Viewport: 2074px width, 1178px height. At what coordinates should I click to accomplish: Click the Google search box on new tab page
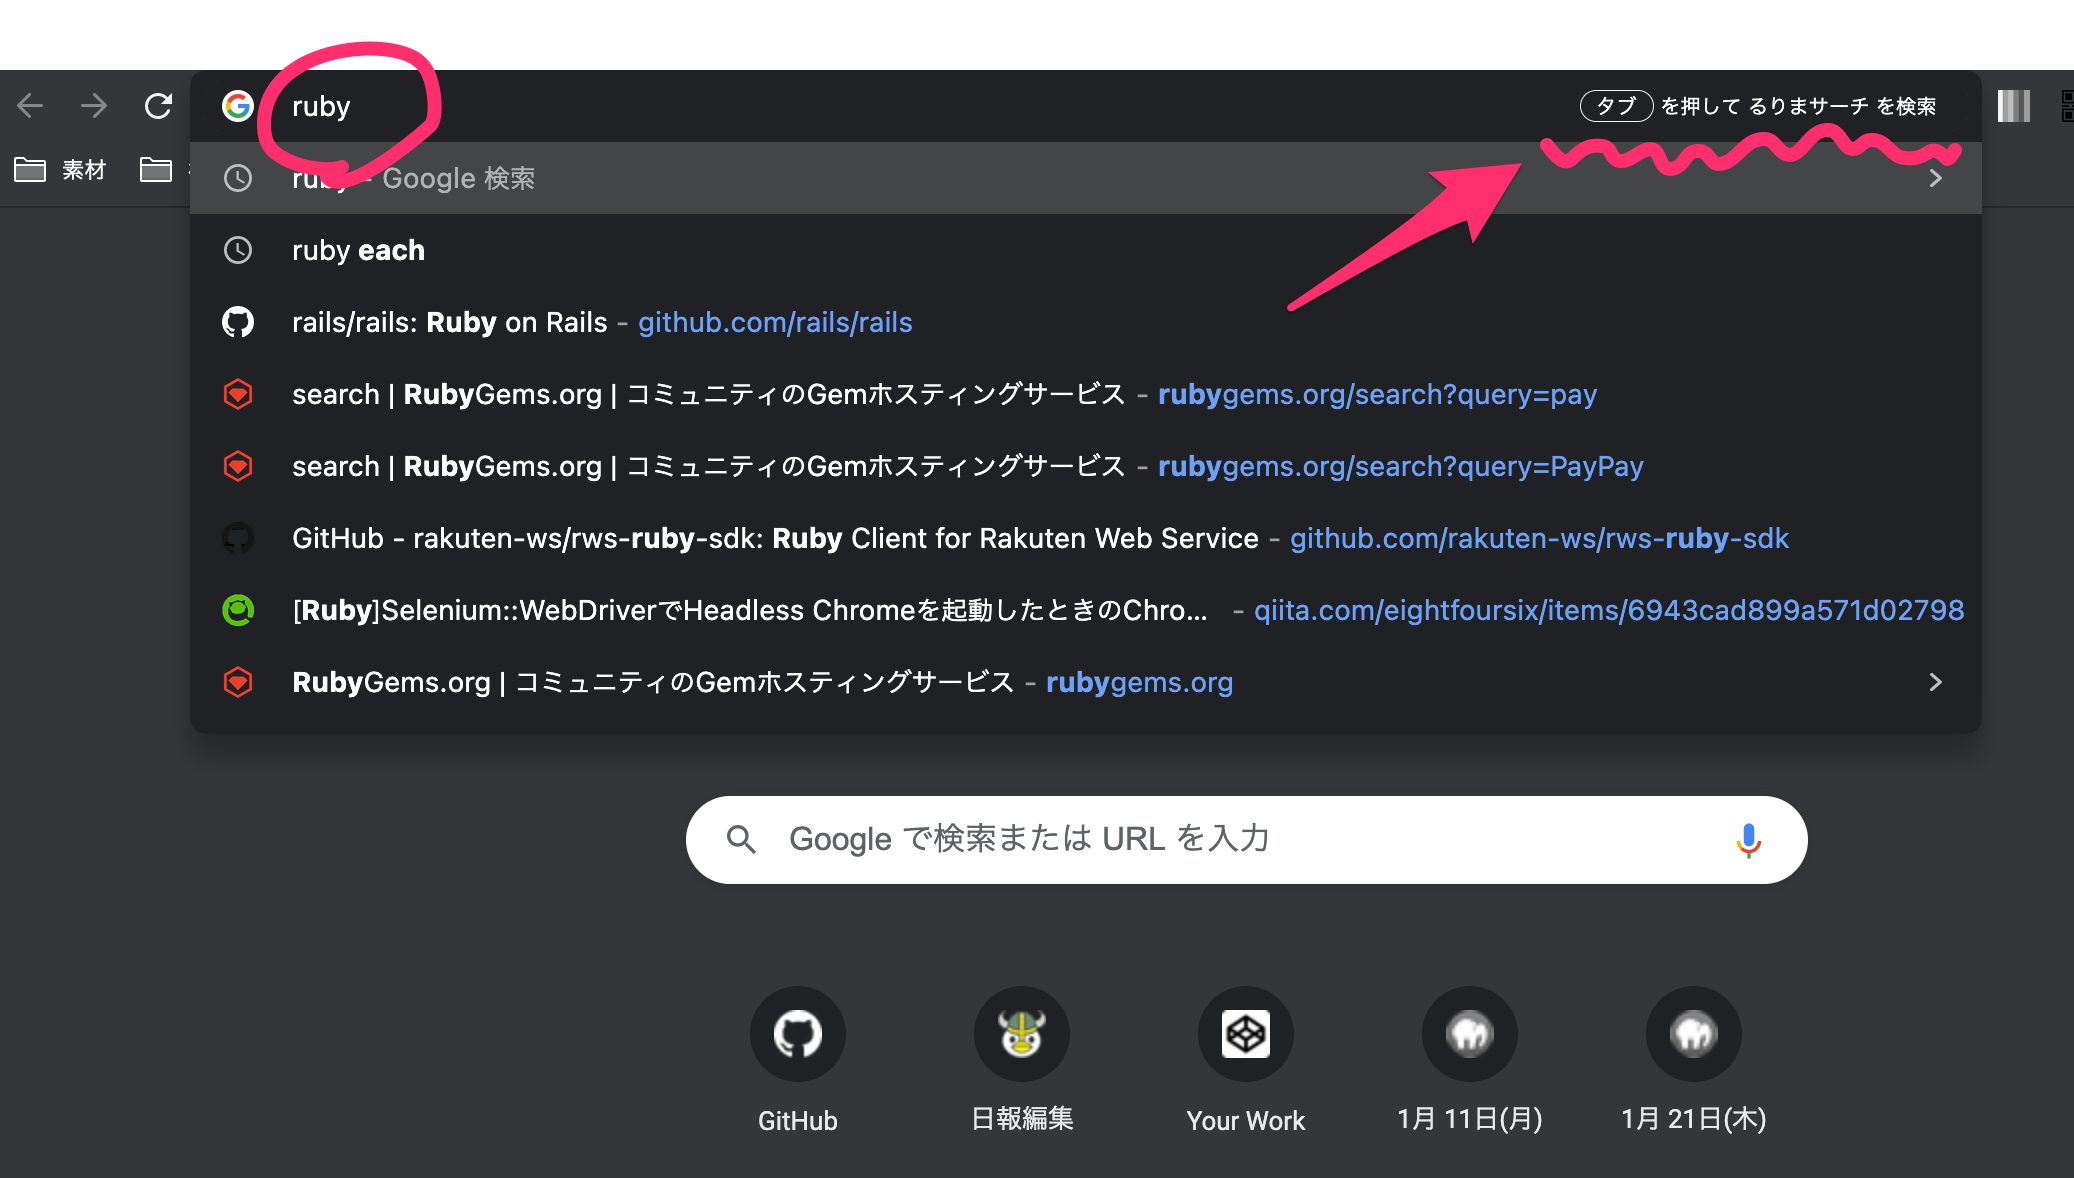click(1246, 840)
